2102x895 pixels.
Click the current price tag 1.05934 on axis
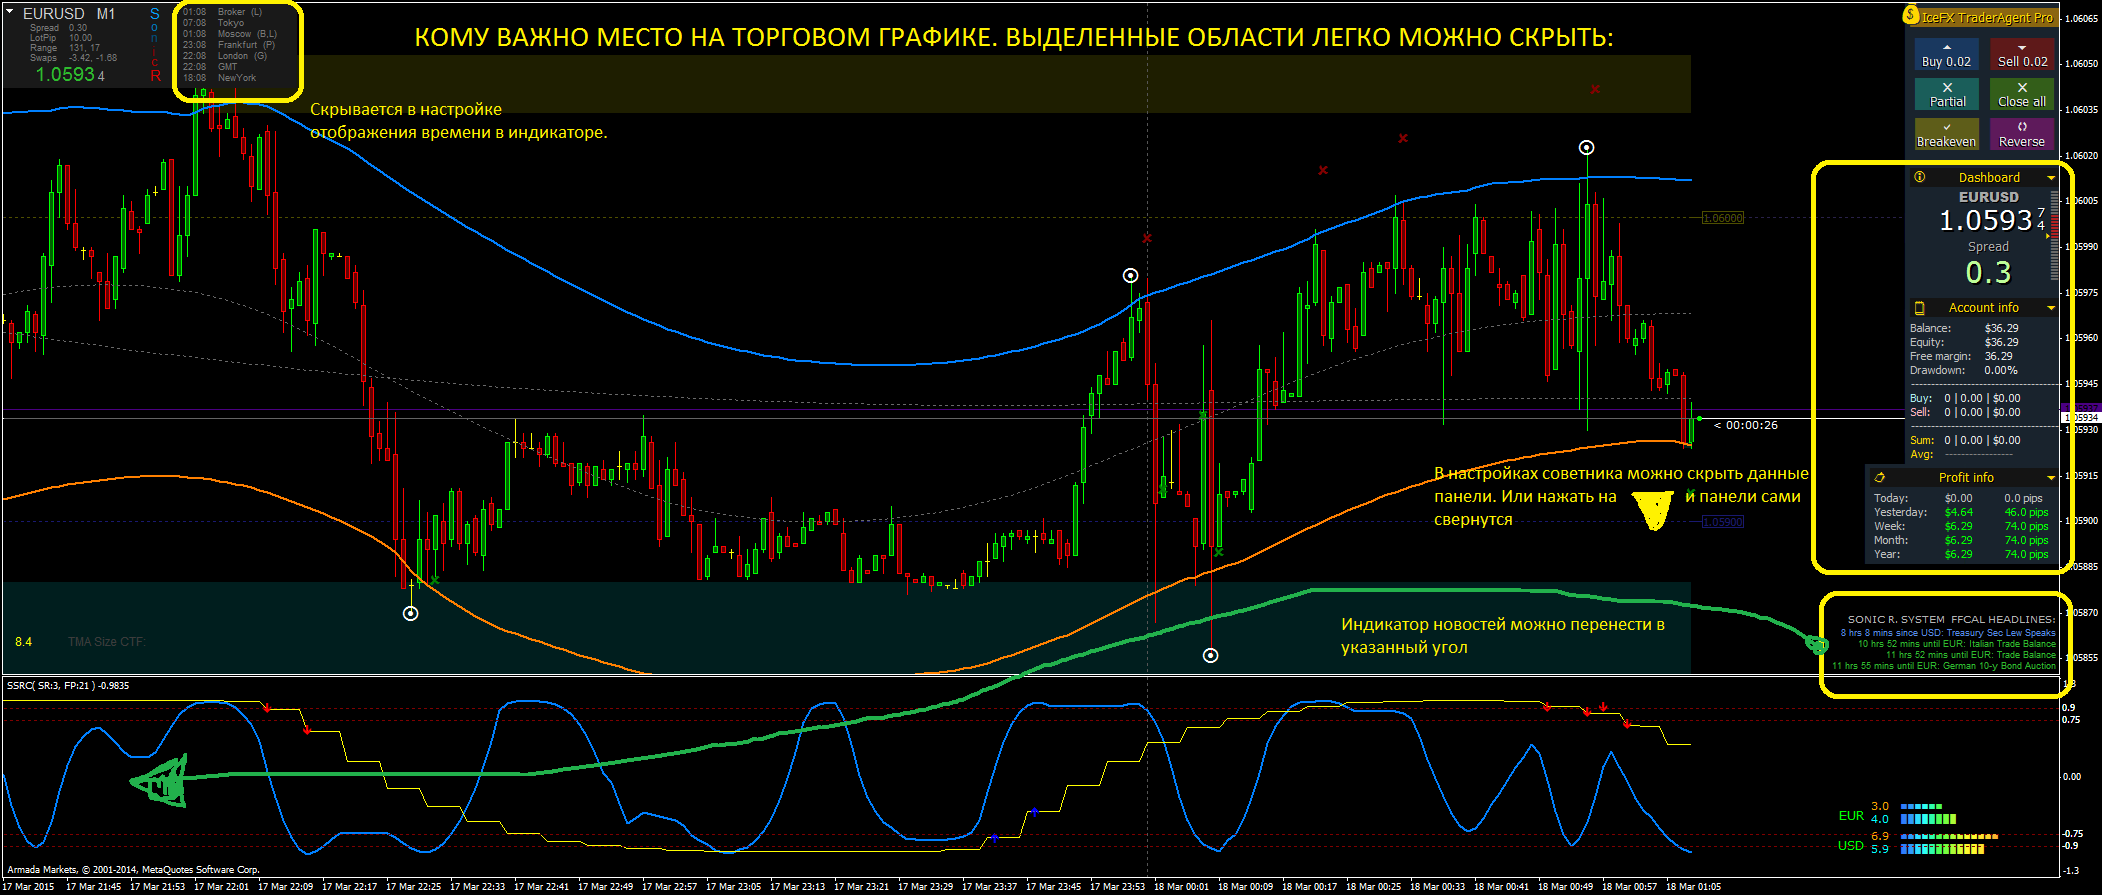tap(2081, 418)
